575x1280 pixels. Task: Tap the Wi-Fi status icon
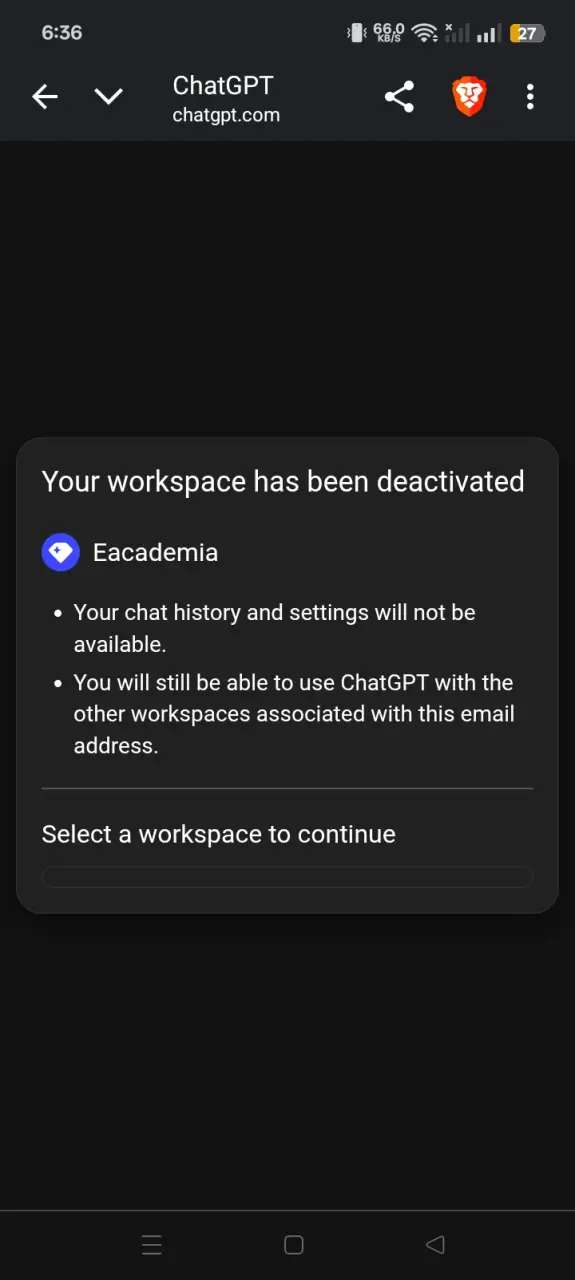[x=425, y=33]
